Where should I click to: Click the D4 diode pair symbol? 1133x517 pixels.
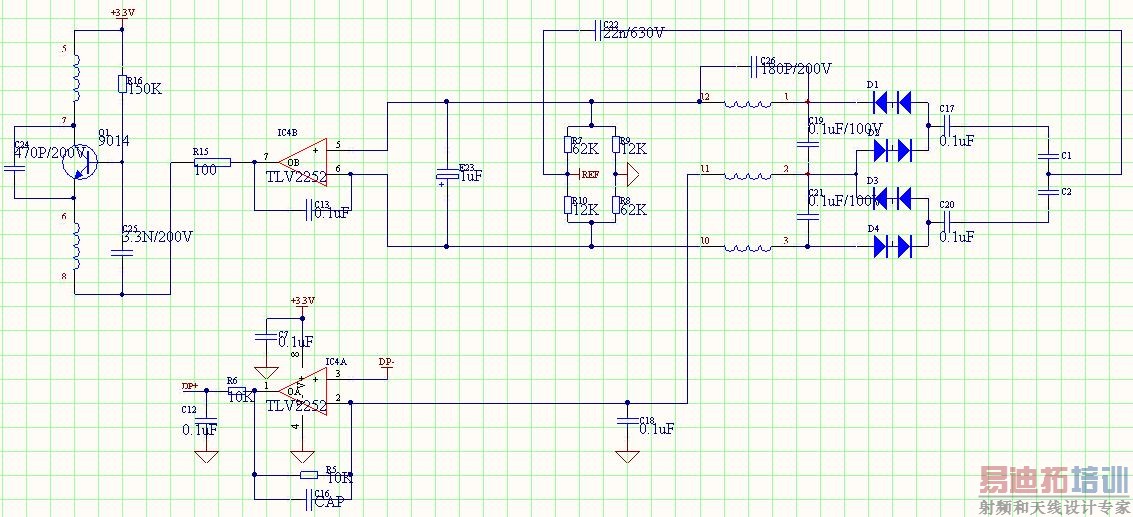click(x=892, y=247)
